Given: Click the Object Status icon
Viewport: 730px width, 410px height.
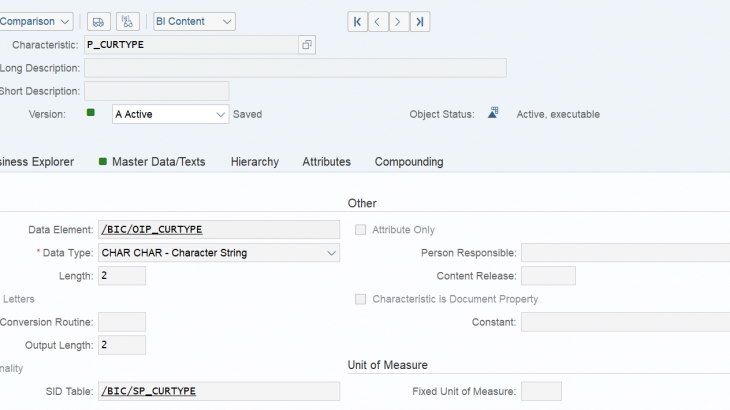Looking at the screenshot, I should [493, 113].
